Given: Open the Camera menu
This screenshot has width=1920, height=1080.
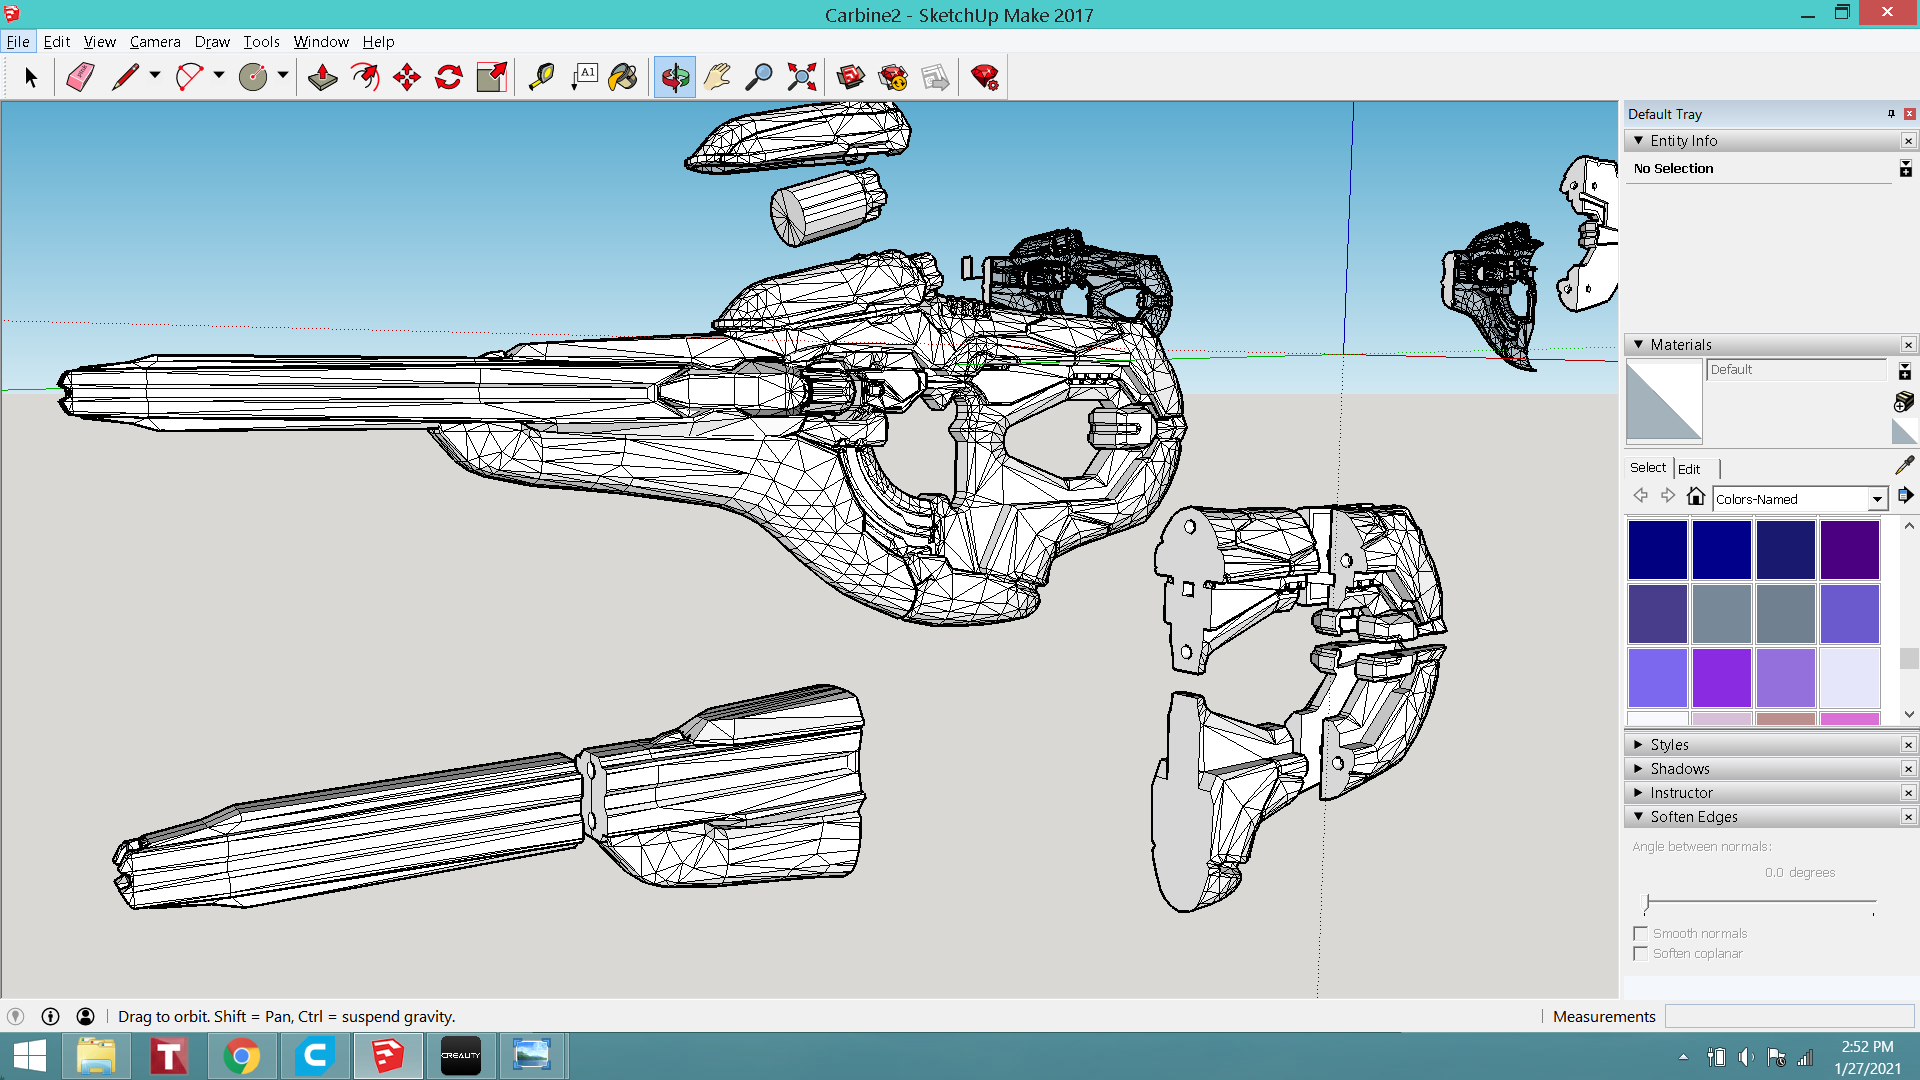Looking at the screenshot, I should tap(155, 41).
